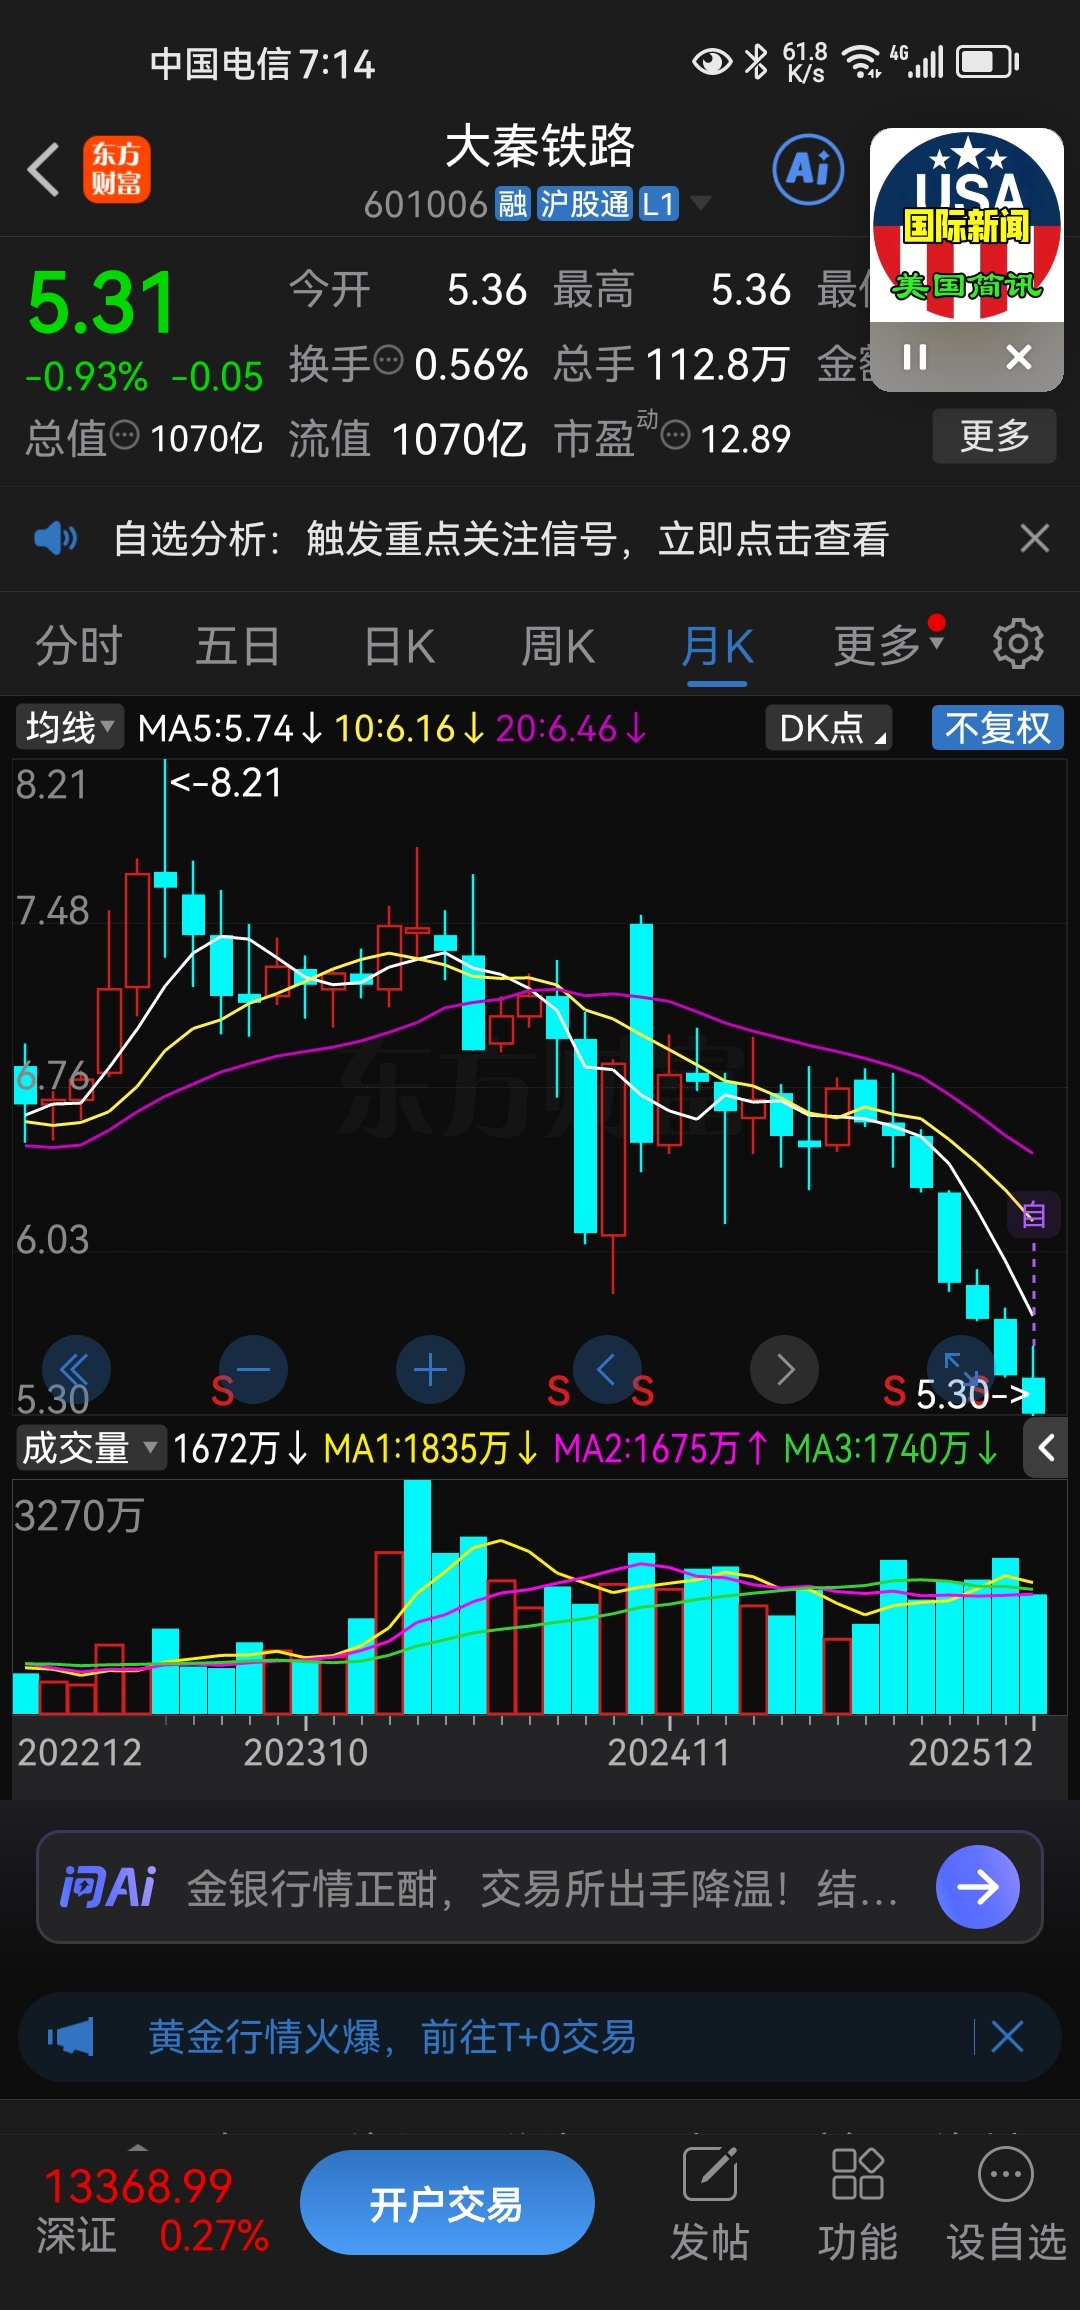Tap the eye comfort status icon
The width and height of the screenshot is (1080, 2310).
pos(712,62)
